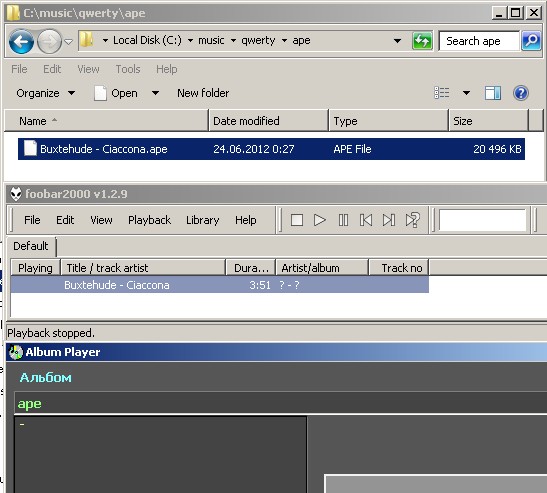Open foobar2000 File menu
The height and width of the screenshot is (493, 547).
point(32,220)
